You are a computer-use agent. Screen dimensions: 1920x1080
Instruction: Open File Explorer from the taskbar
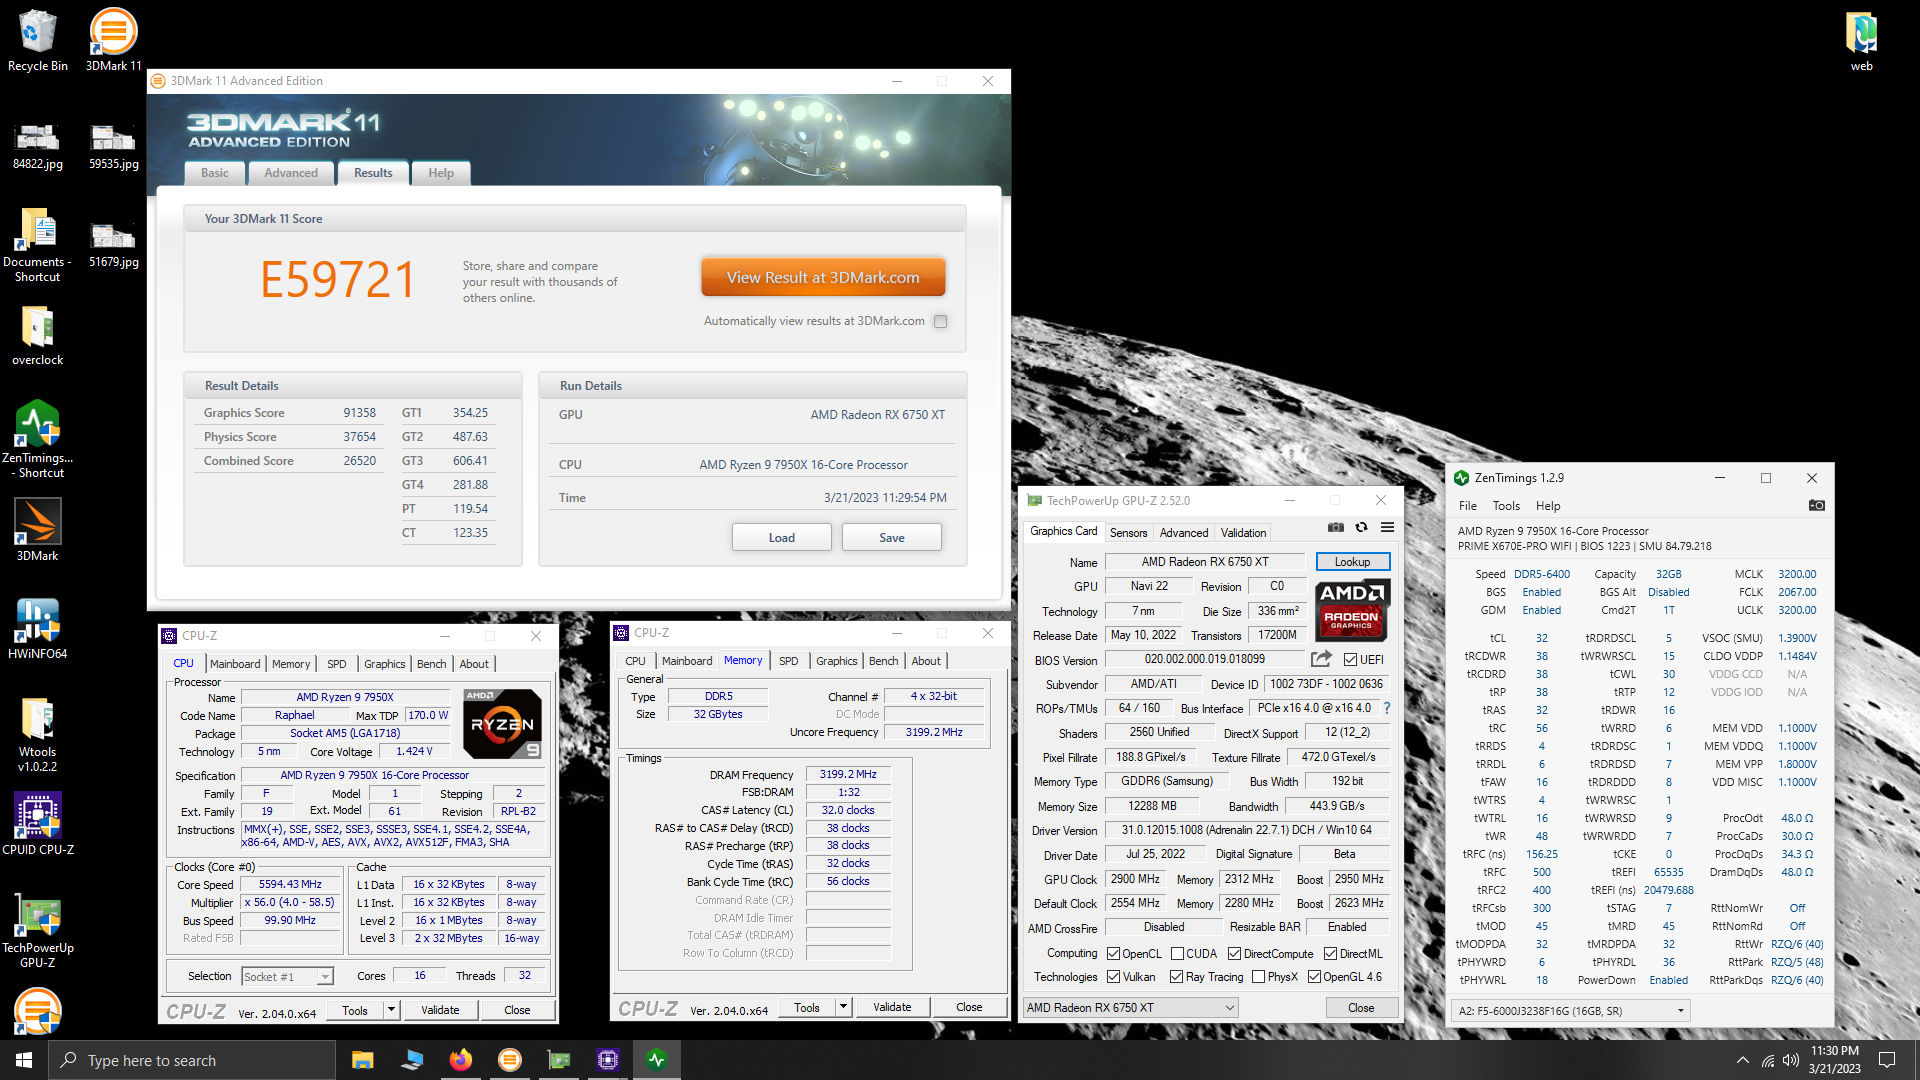click(362, 1060)
